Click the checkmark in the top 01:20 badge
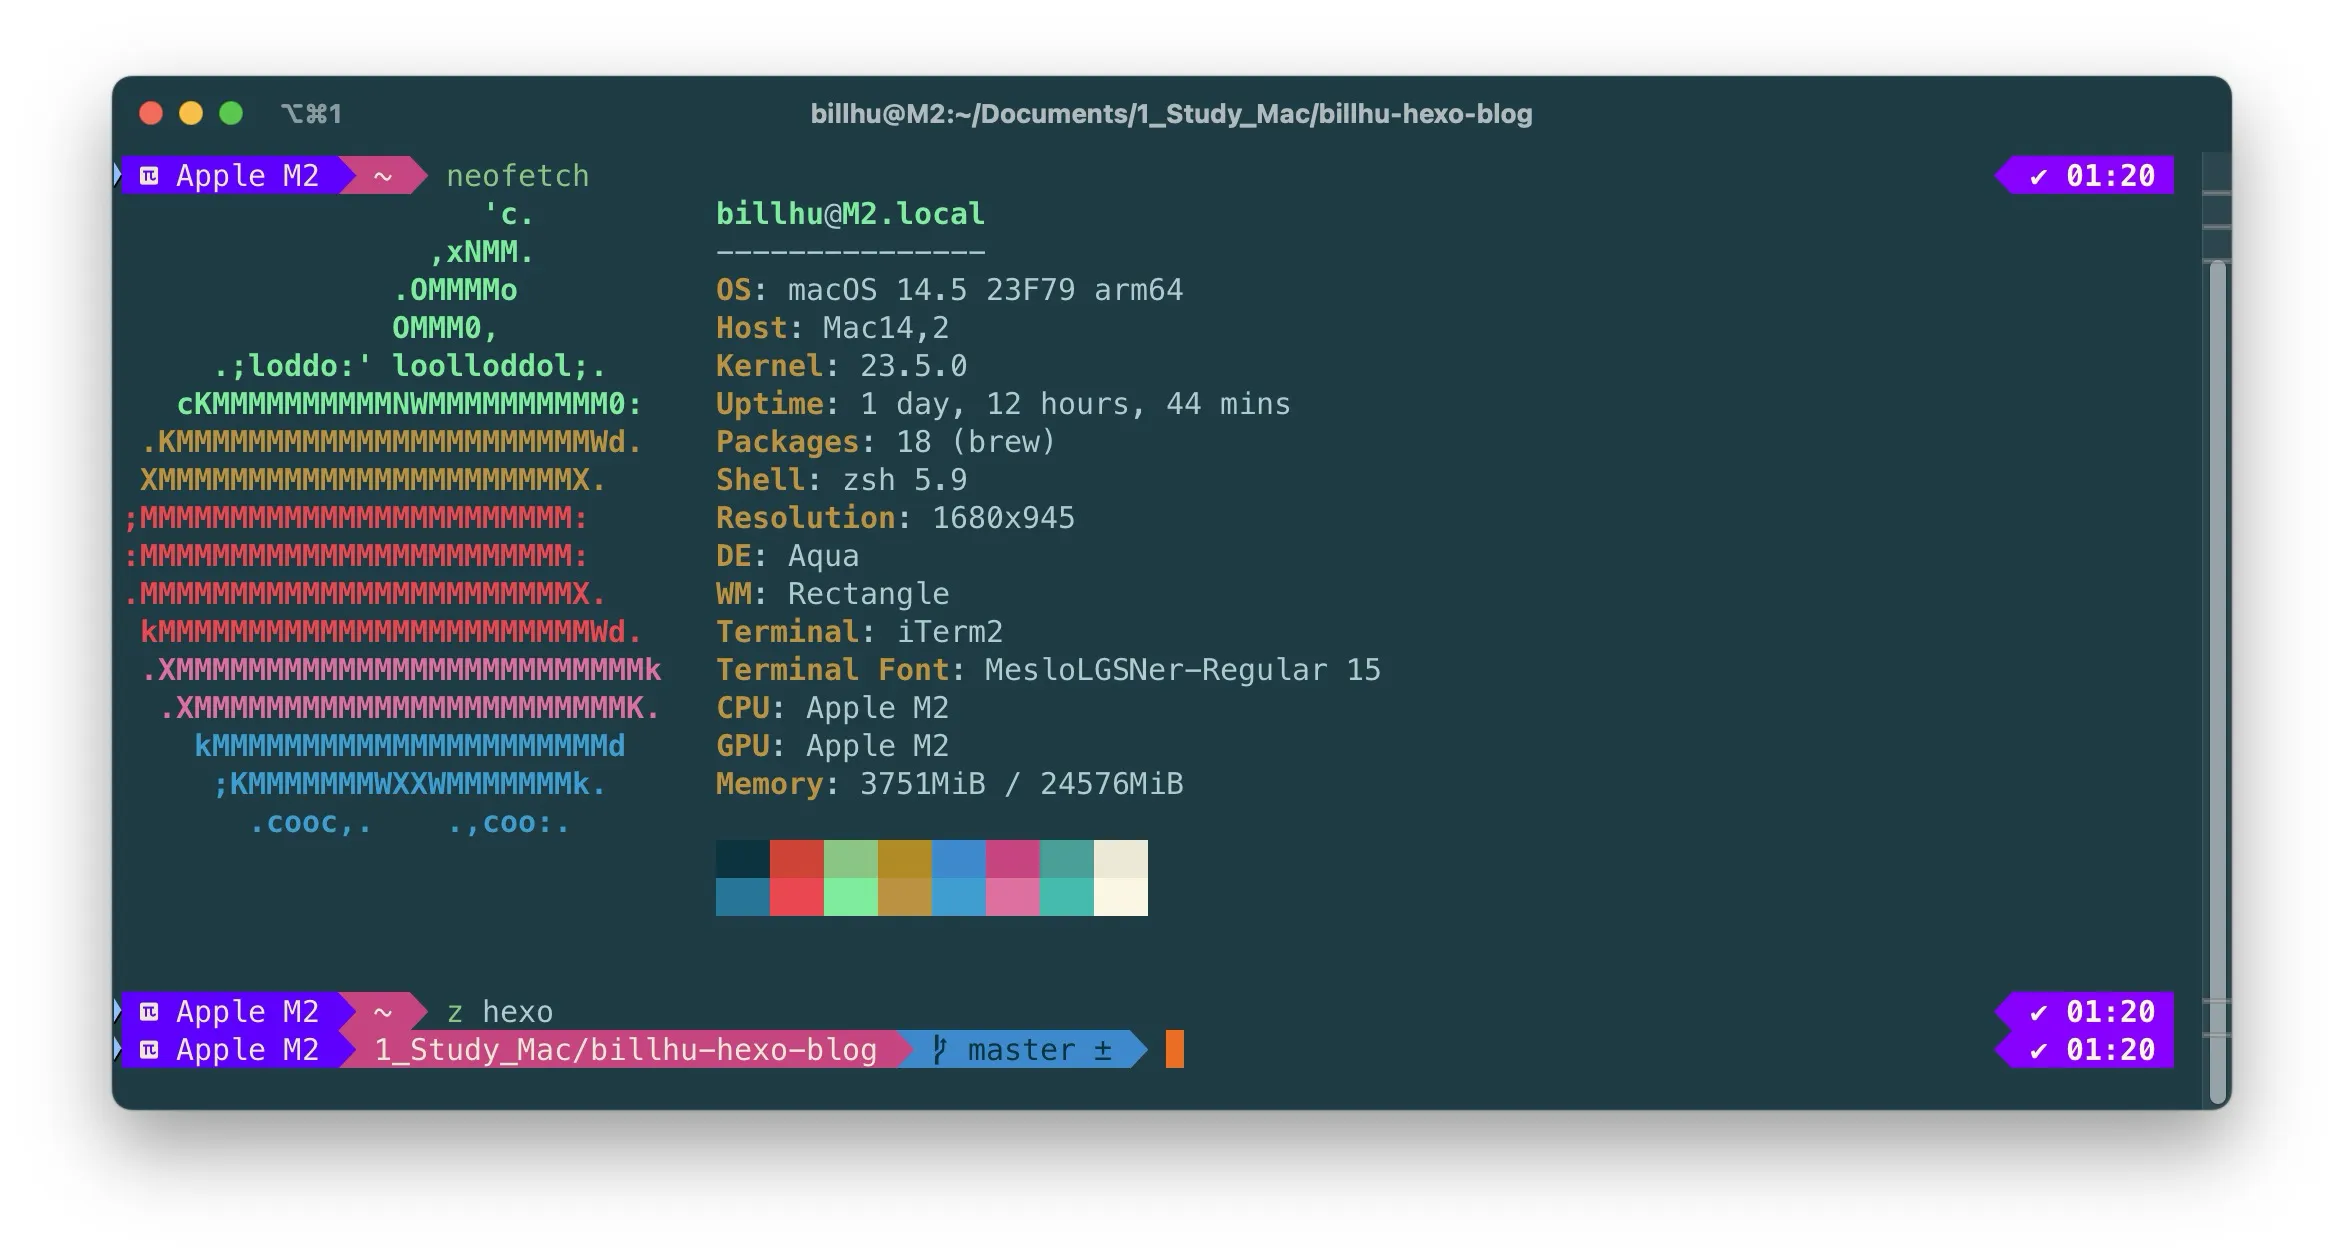2344x1258 pixels. click(2038, 177)
